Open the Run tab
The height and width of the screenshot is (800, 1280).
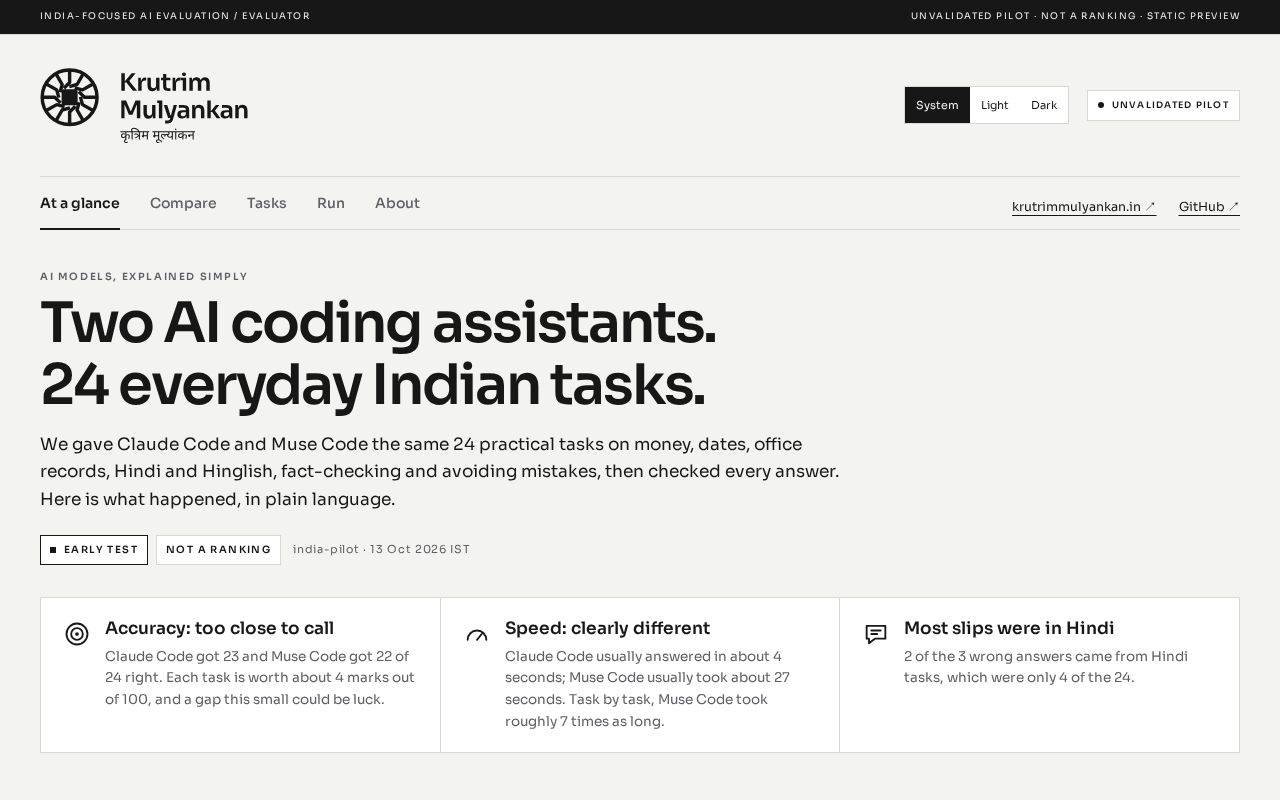point(331,203)
